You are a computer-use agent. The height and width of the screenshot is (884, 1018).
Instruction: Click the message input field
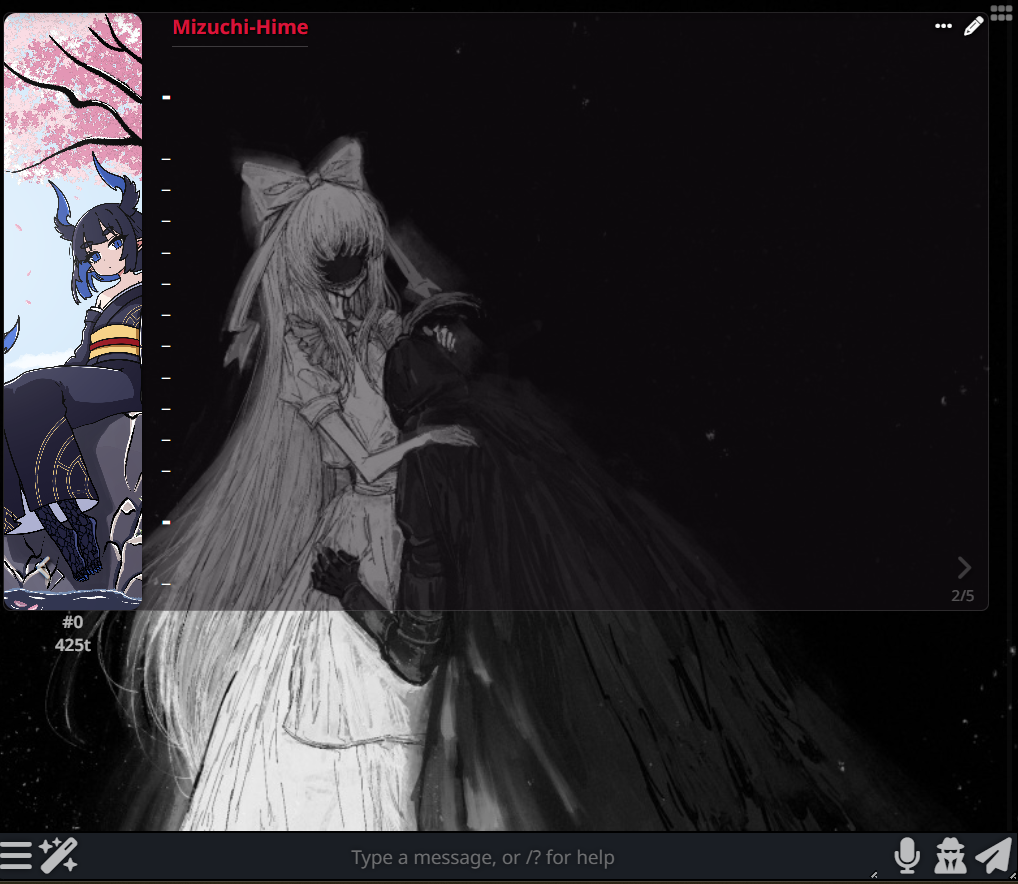(x=482, y=857)
